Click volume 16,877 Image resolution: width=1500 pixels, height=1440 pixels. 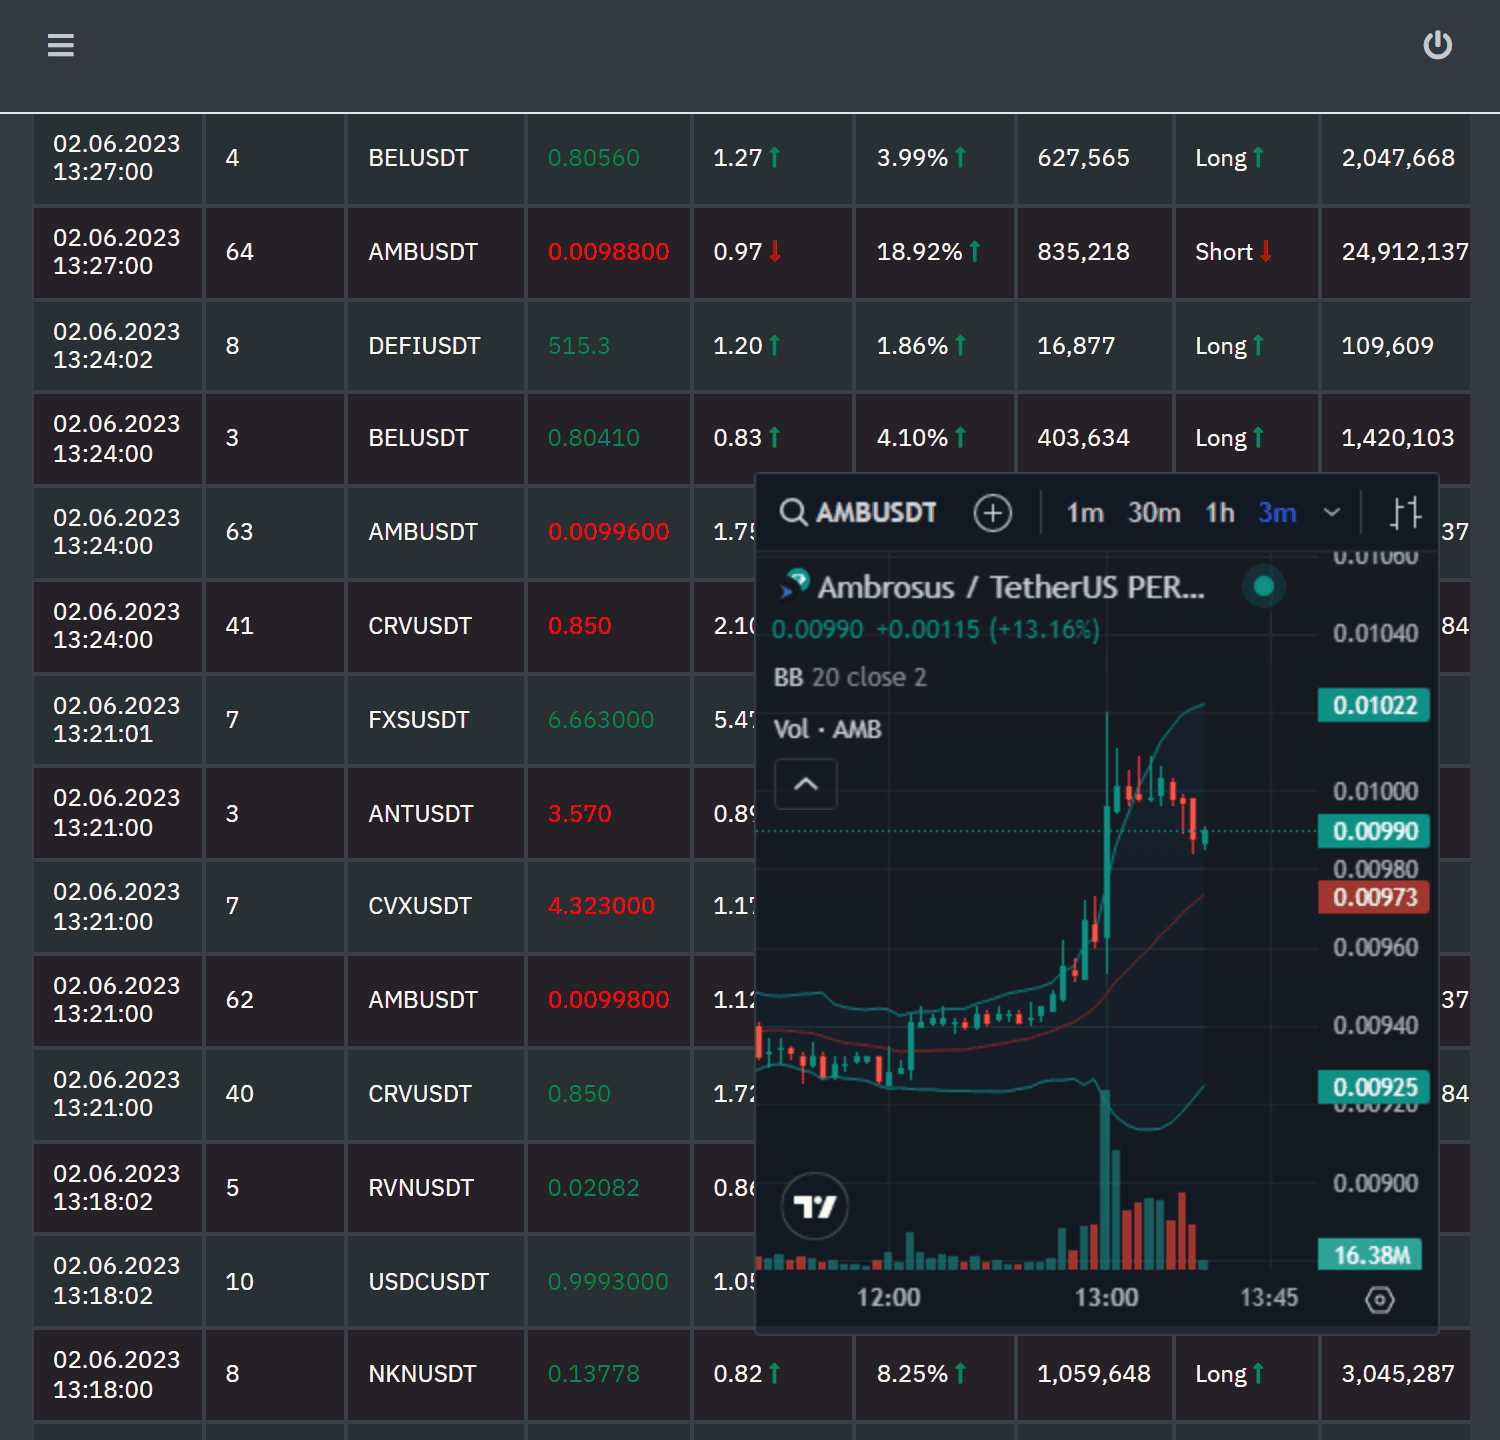[1076, 346]
